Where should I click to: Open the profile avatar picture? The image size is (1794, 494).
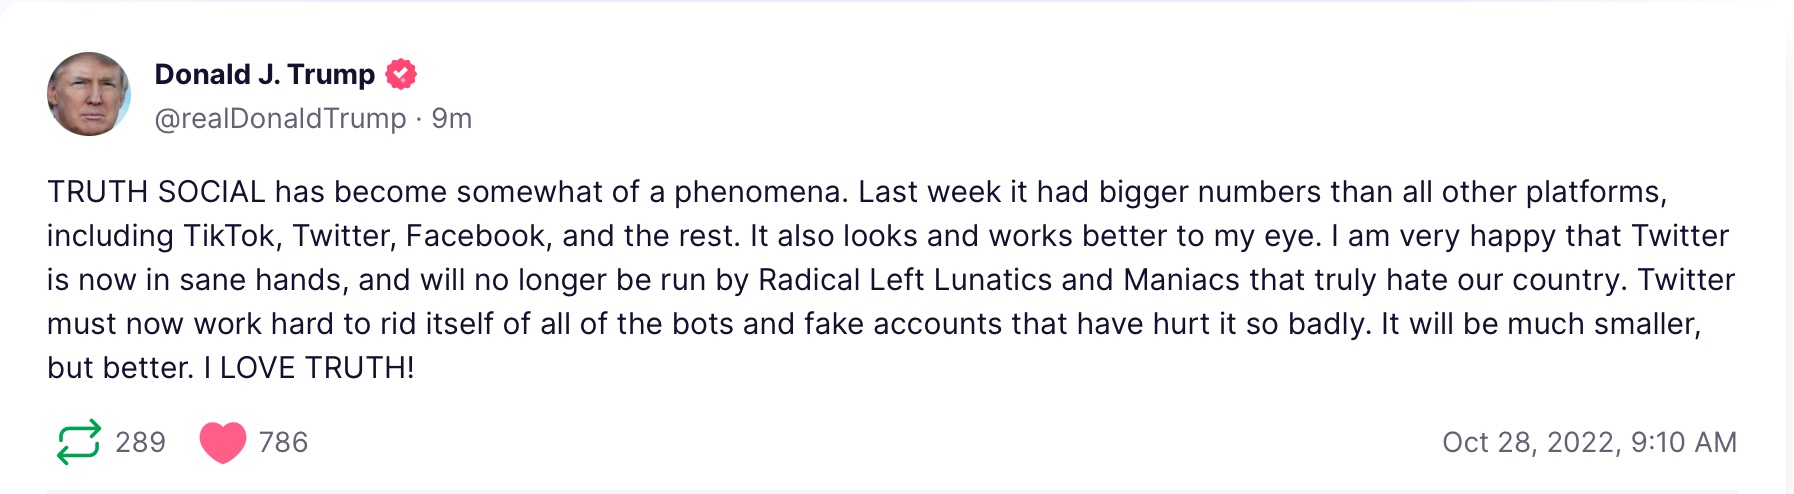(x=89, y=94)
